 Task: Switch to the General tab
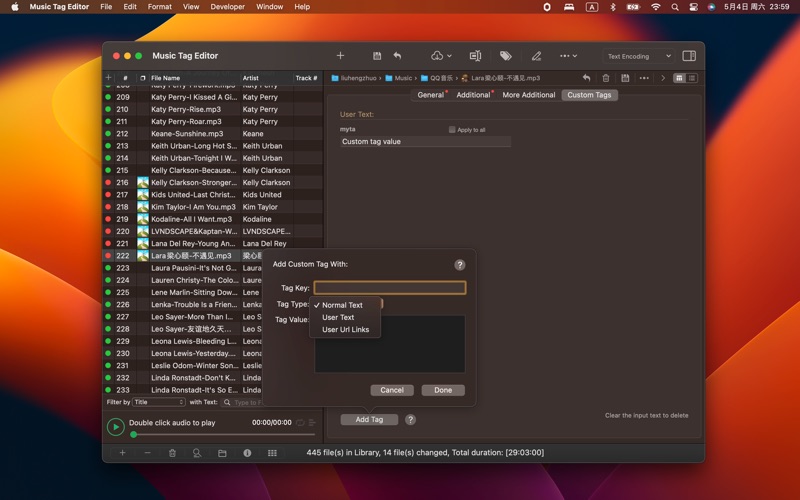pos(431,95)
